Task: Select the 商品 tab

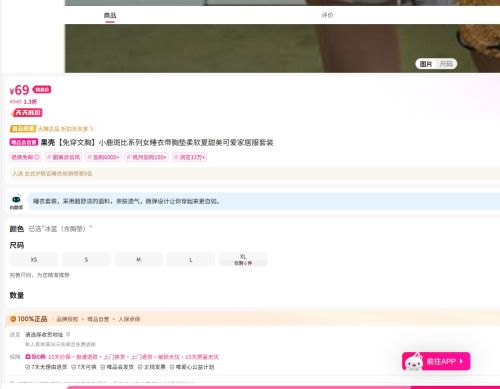Action: pos(110,15)
